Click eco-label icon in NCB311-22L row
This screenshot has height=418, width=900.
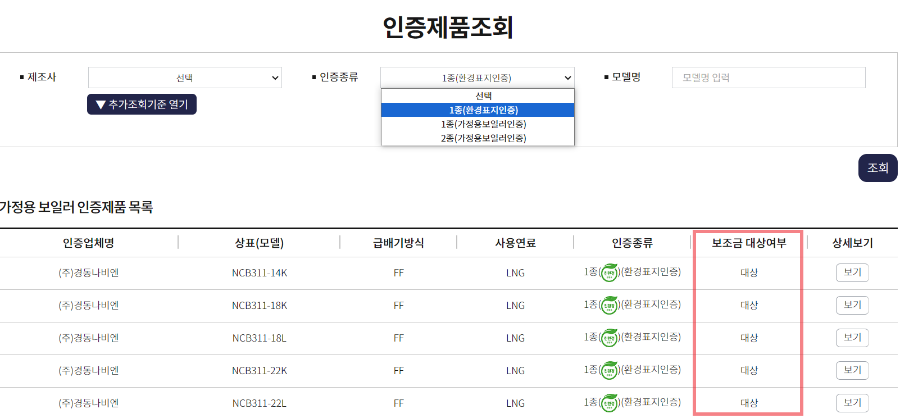(608, 402)
